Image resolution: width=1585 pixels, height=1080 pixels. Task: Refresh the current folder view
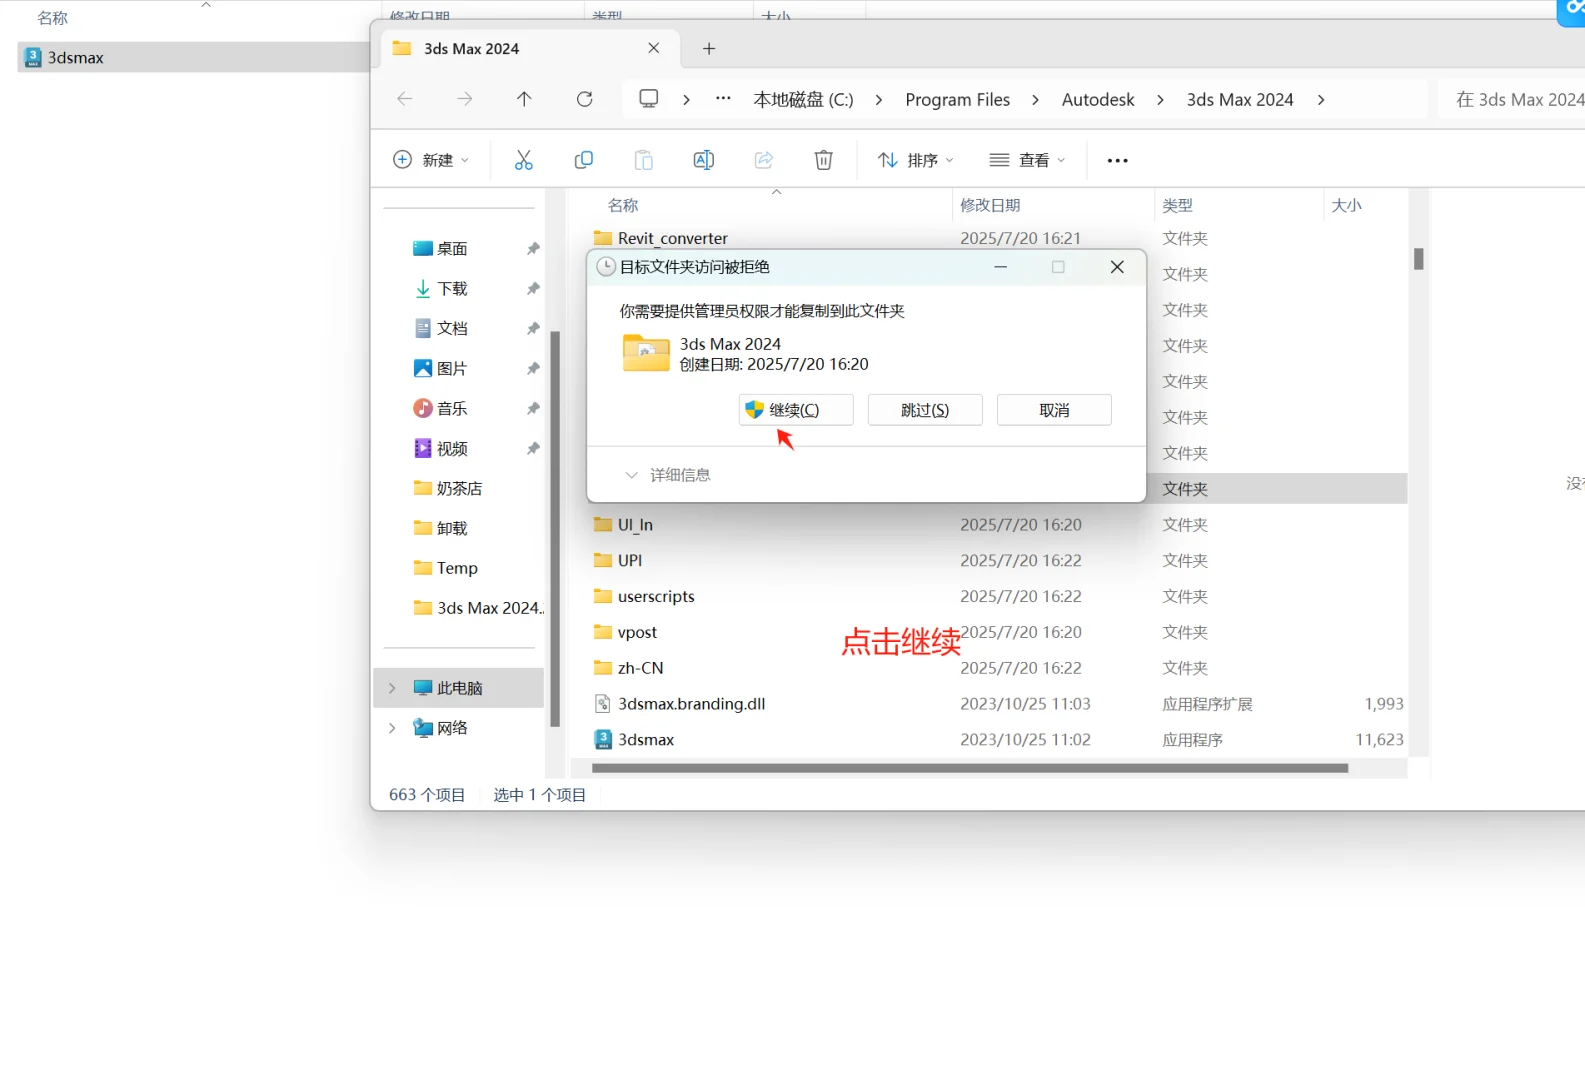click(585, 98)
